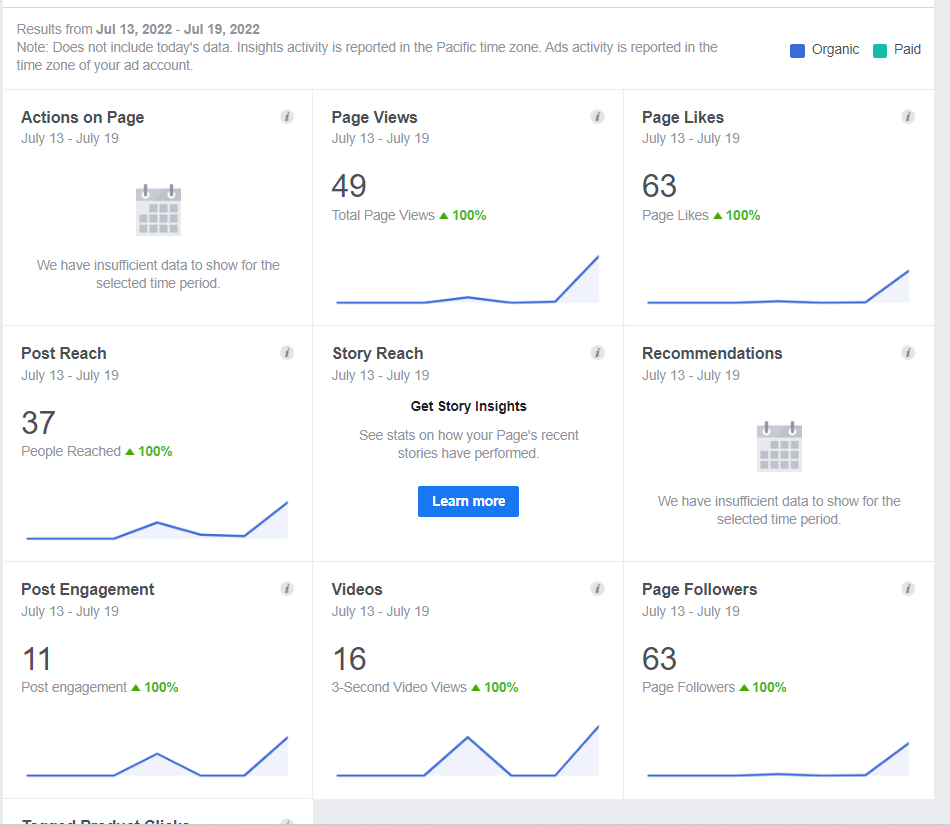Click the 37 People Reached number

click(38, 423)
